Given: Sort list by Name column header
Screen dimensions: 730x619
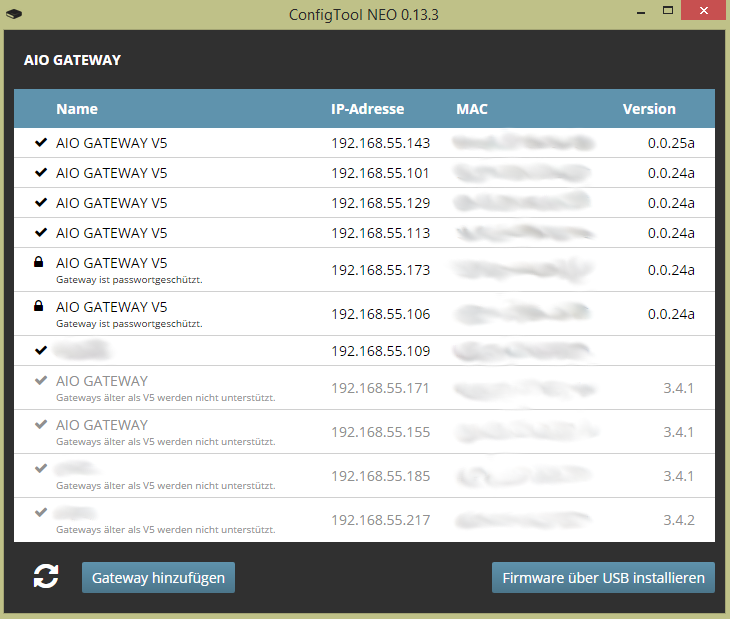Looking at the screenshot, I should (x=77, y=109).
